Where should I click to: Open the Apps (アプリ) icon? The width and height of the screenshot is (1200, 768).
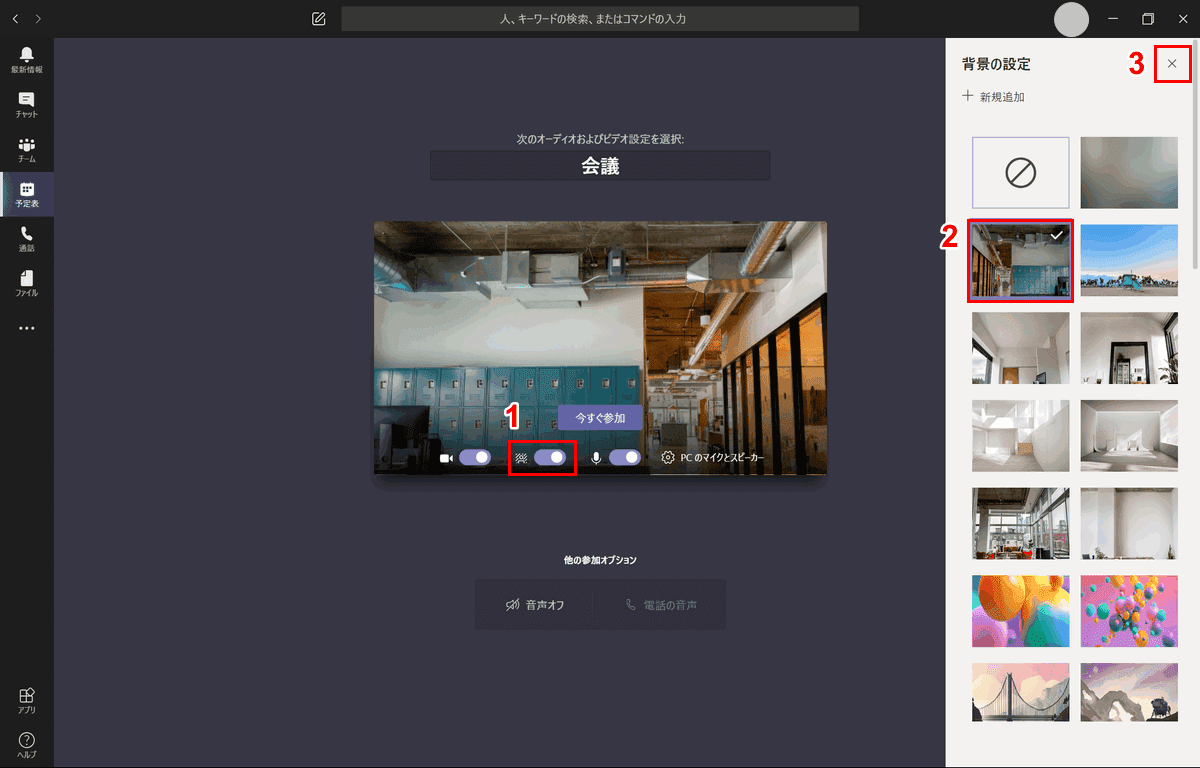pyautogui.click(x=27, y=701)
